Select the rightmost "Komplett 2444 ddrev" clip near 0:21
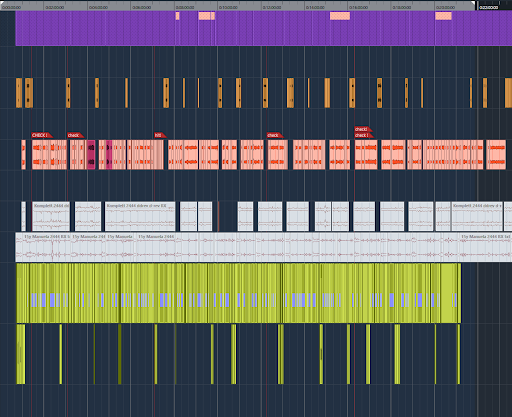The image size is (512, 417). tap(477, 216)
